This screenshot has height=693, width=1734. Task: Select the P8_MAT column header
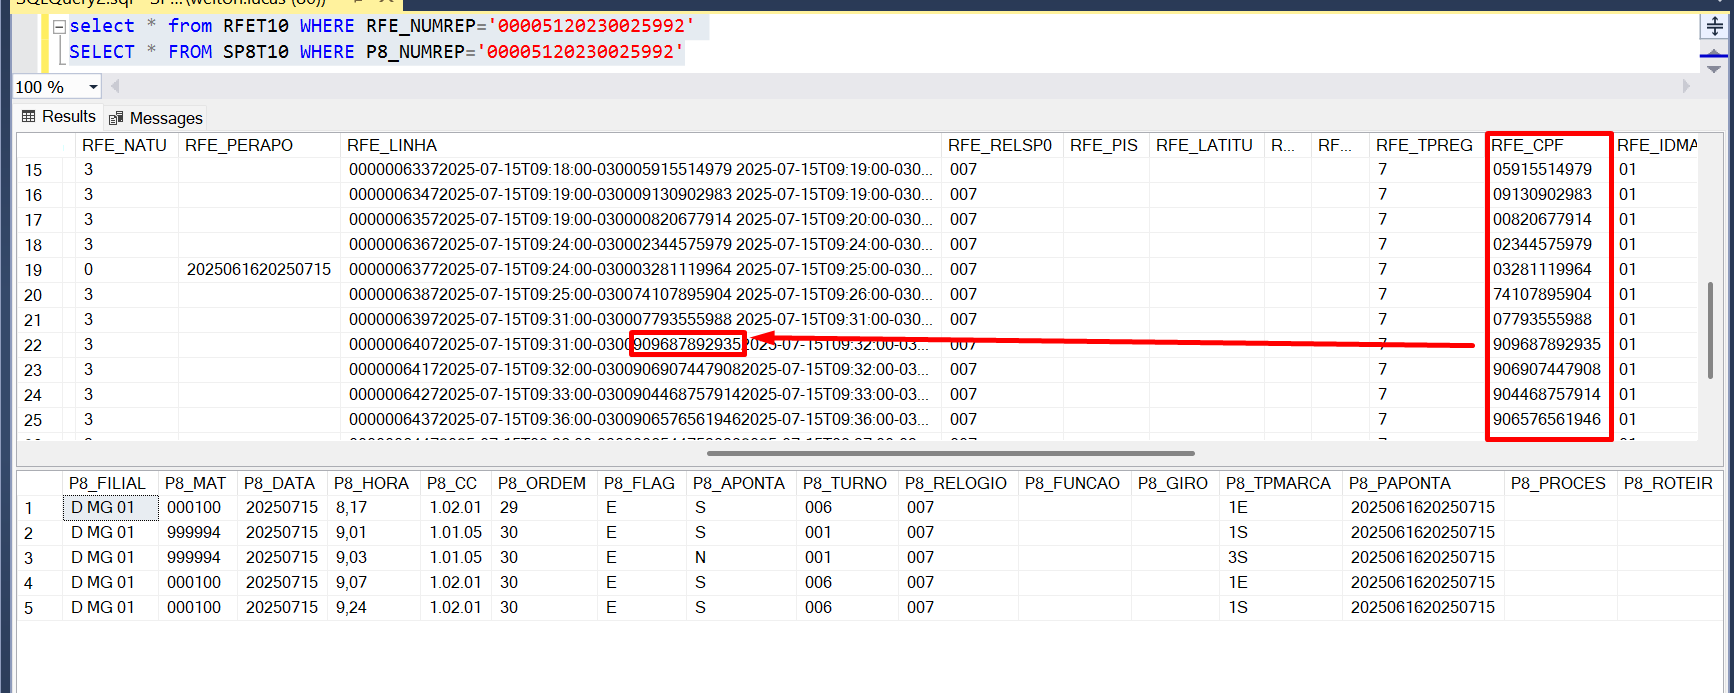tap(196, 484)
